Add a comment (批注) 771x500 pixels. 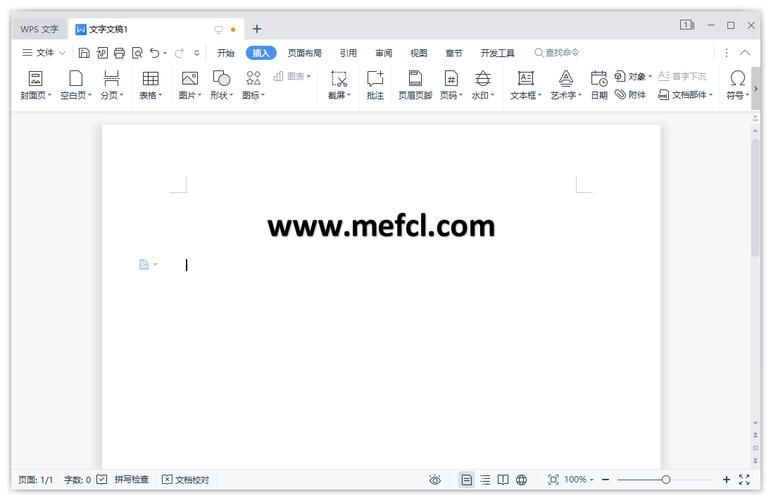pyautogui.click(x=375, y=85)
